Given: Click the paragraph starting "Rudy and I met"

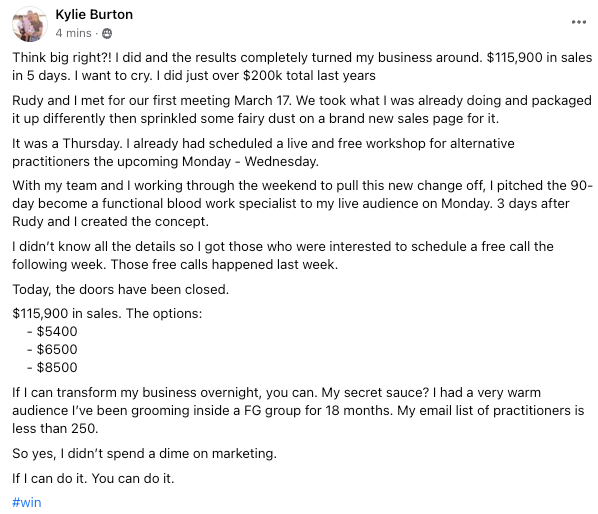Looking at the screenshot, I should click(302, 109).
